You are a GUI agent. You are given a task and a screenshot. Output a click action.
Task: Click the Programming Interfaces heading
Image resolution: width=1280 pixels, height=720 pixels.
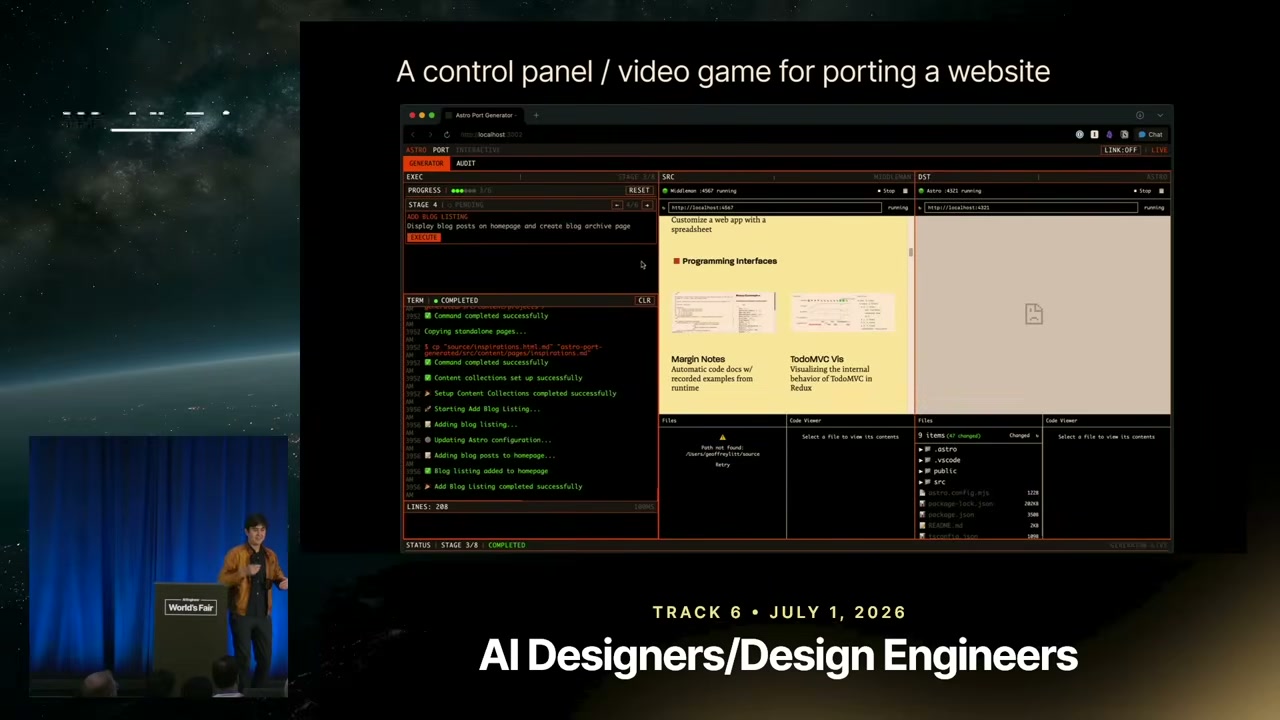point(729,261)
